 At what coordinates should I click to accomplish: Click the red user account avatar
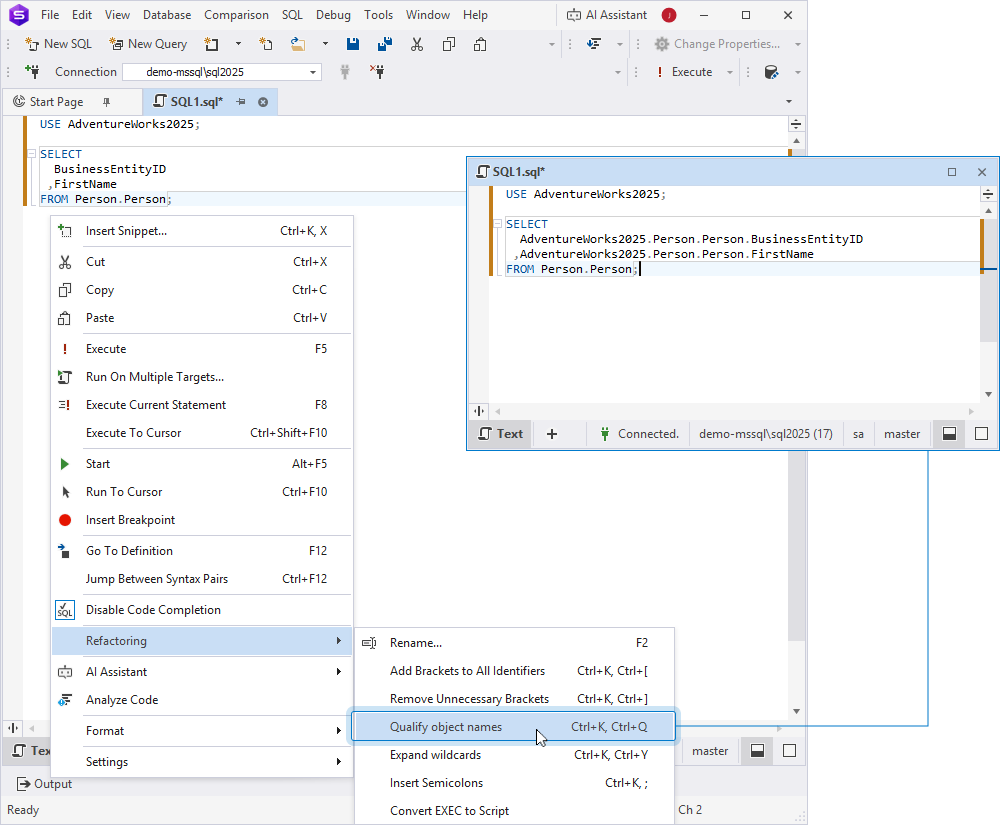coord(669,15)
